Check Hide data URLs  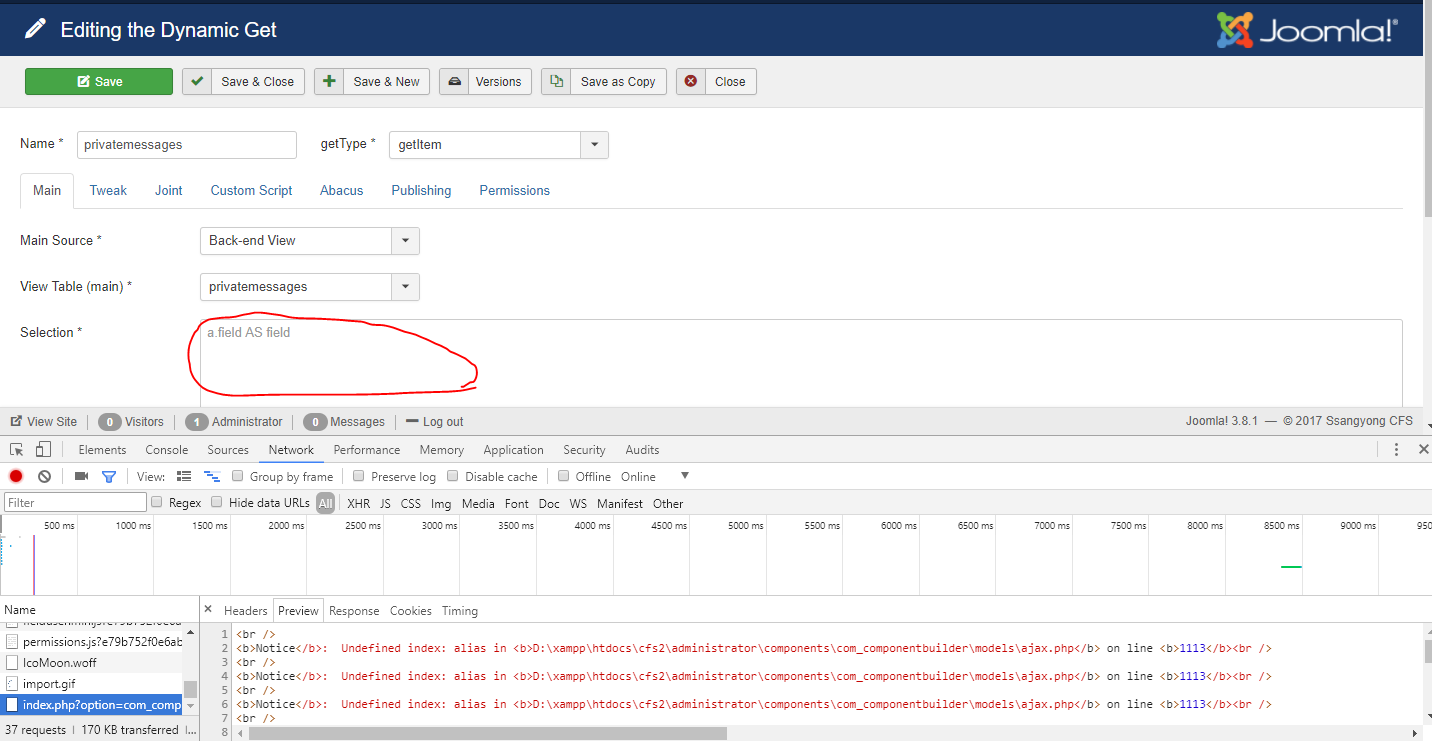[217, 503]
